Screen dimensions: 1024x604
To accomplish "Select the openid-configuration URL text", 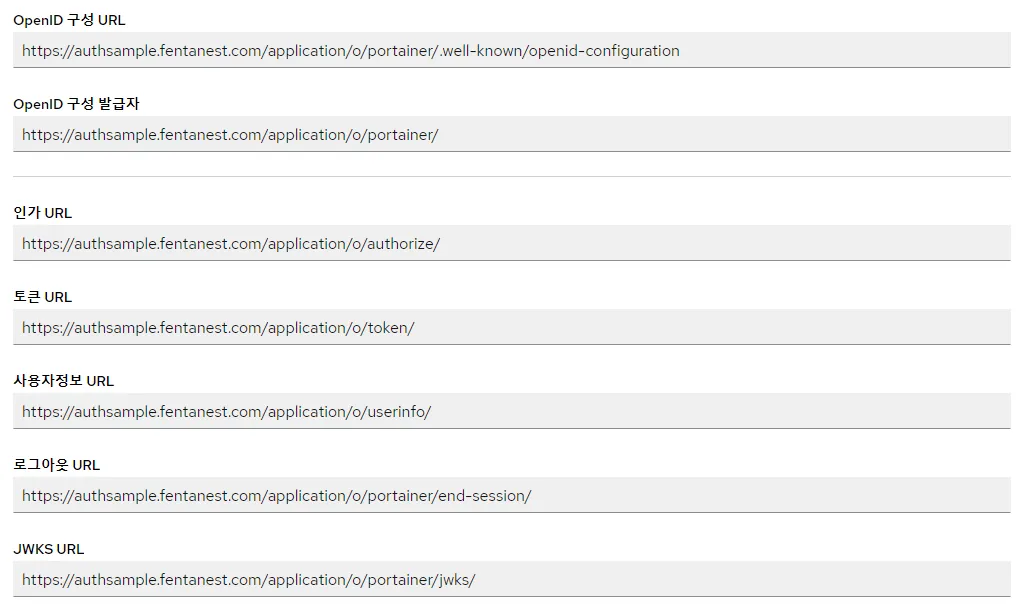I will tap(347, 50).
